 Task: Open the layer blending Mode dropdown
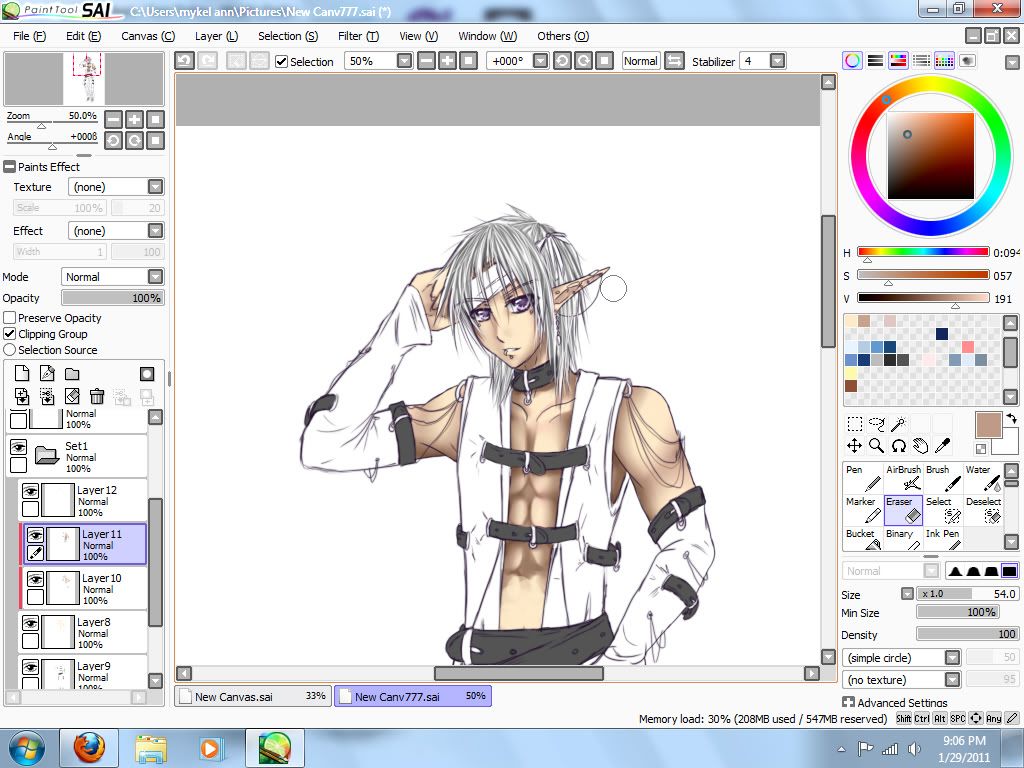coord(112,277)
